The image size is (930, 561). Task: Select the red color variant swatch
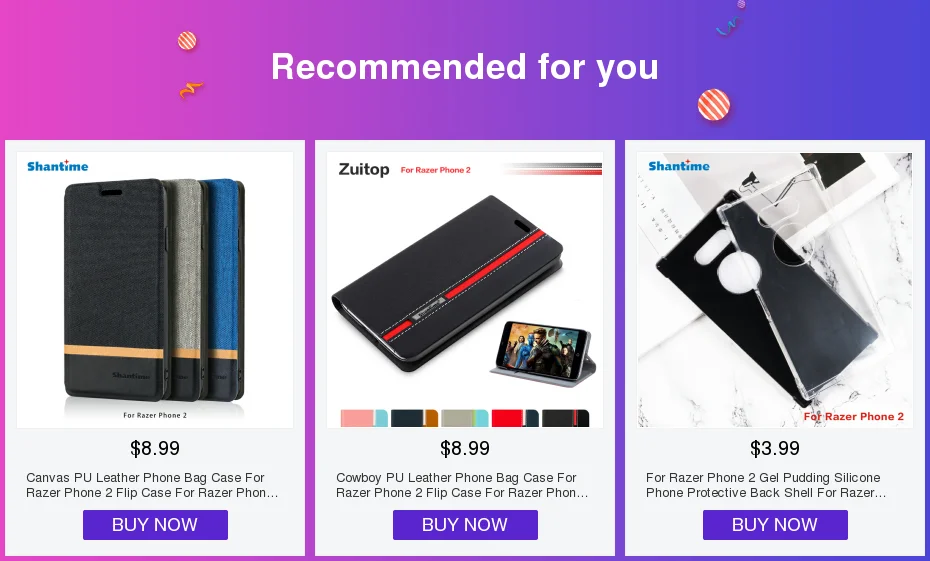coord(515,418)
